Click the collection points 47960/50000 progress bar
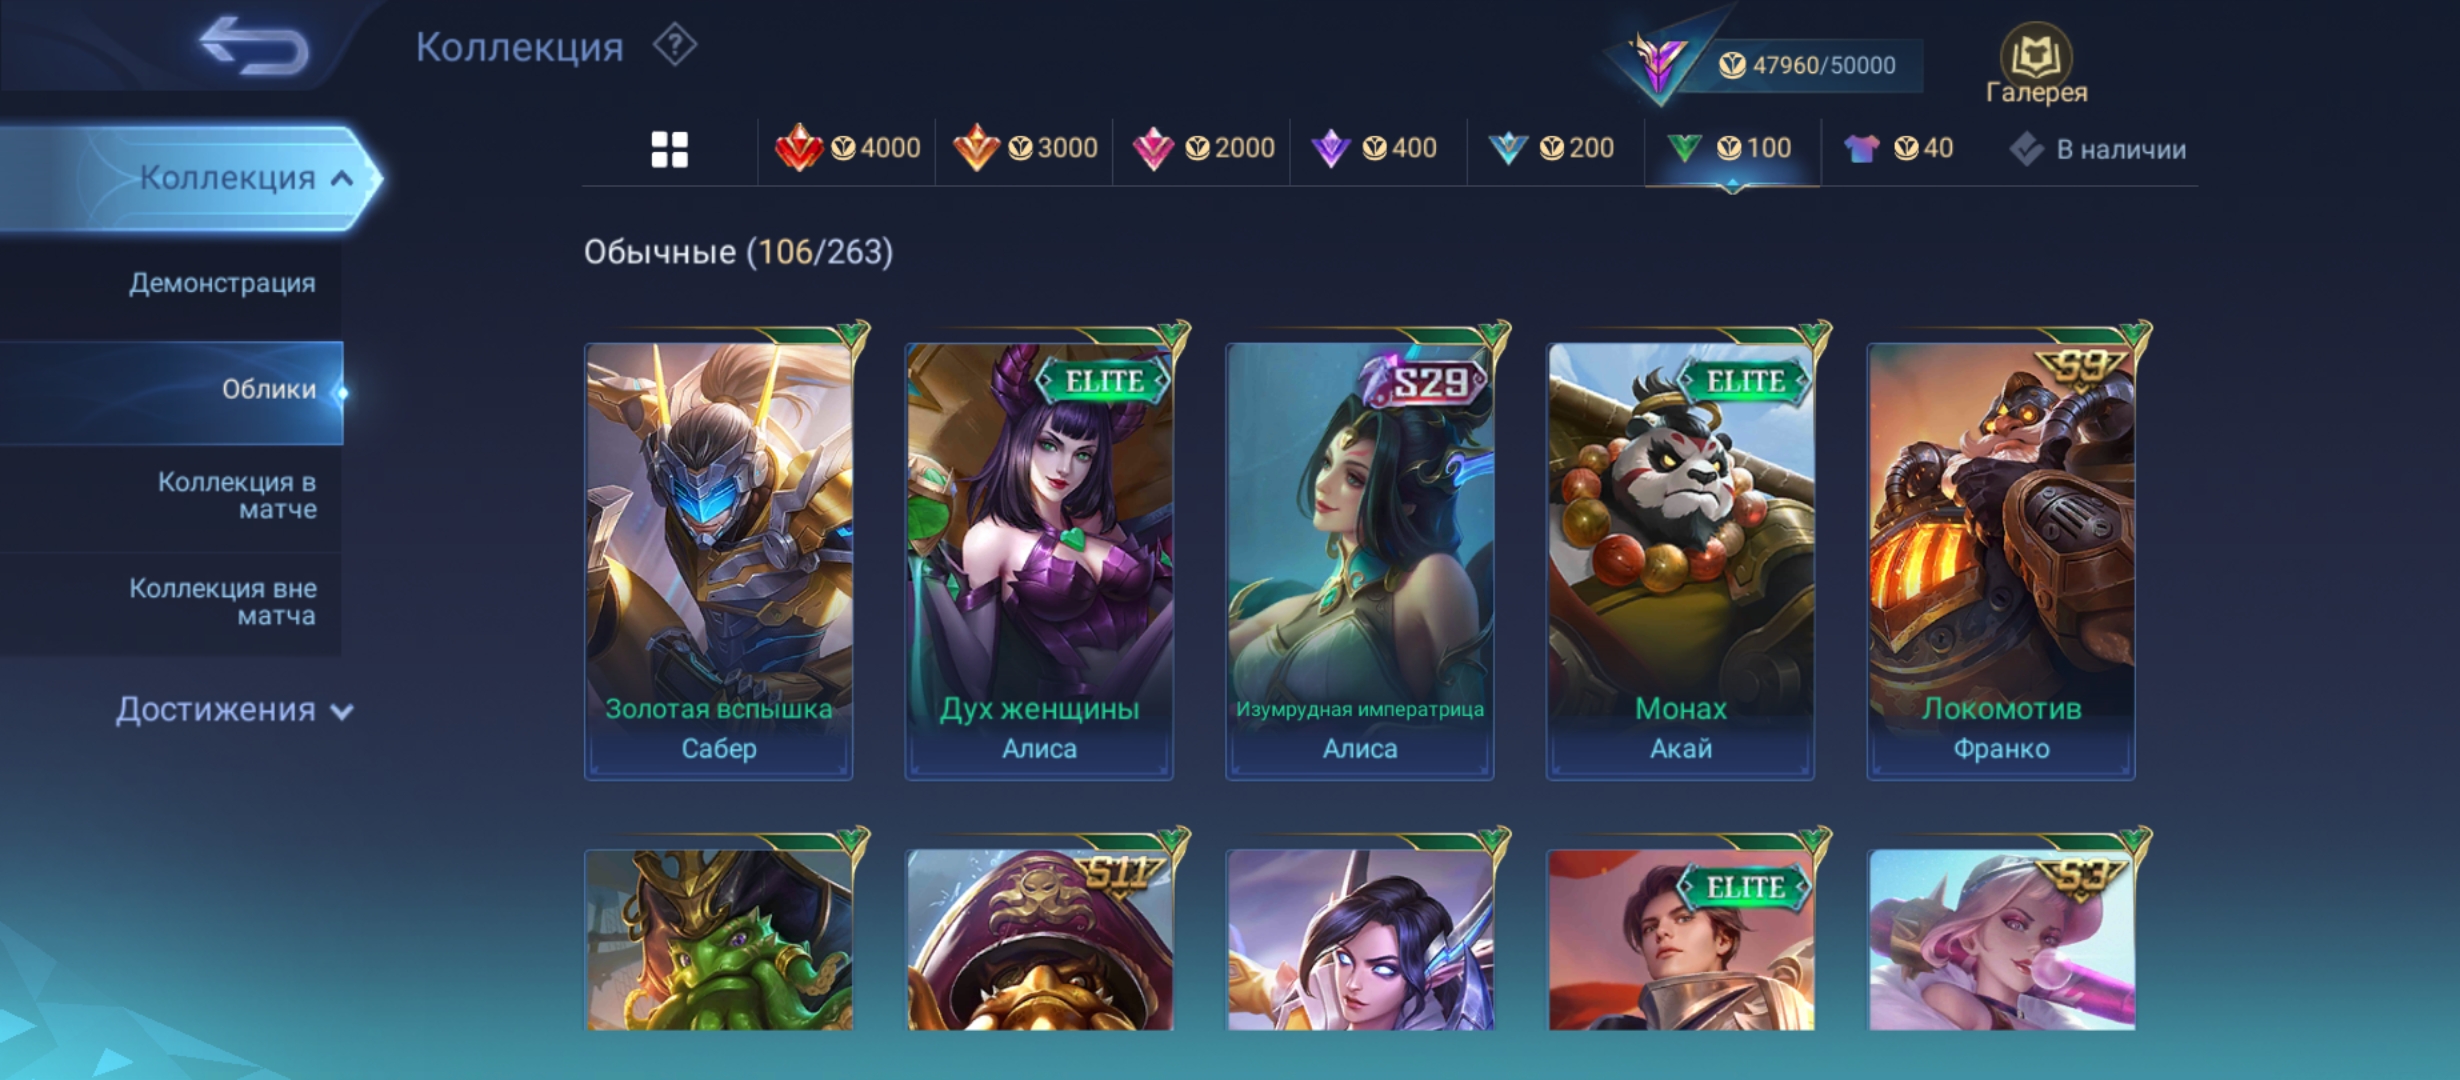Screen dimensions: 2460x1080 [x=1806, y=65]
